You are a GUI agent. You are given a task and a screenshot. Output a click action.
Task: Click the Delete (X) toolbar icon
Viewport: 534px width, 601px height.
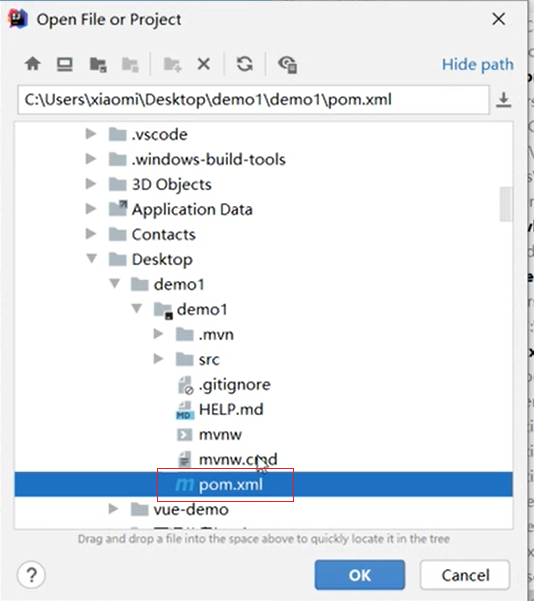point(204,64)
